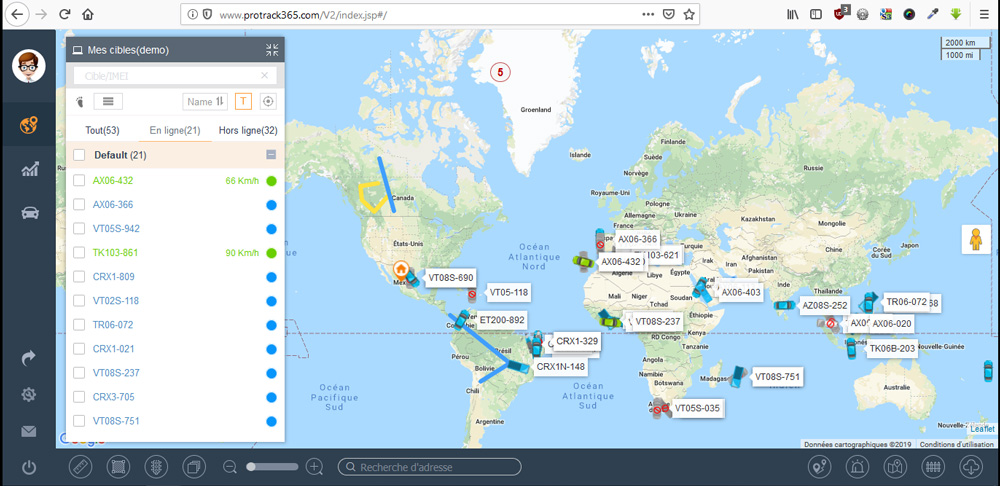Click the Recherche d'adresse search field
Image resolution: width=1000 pixels, height=486 pixels.
coord(429,467)
